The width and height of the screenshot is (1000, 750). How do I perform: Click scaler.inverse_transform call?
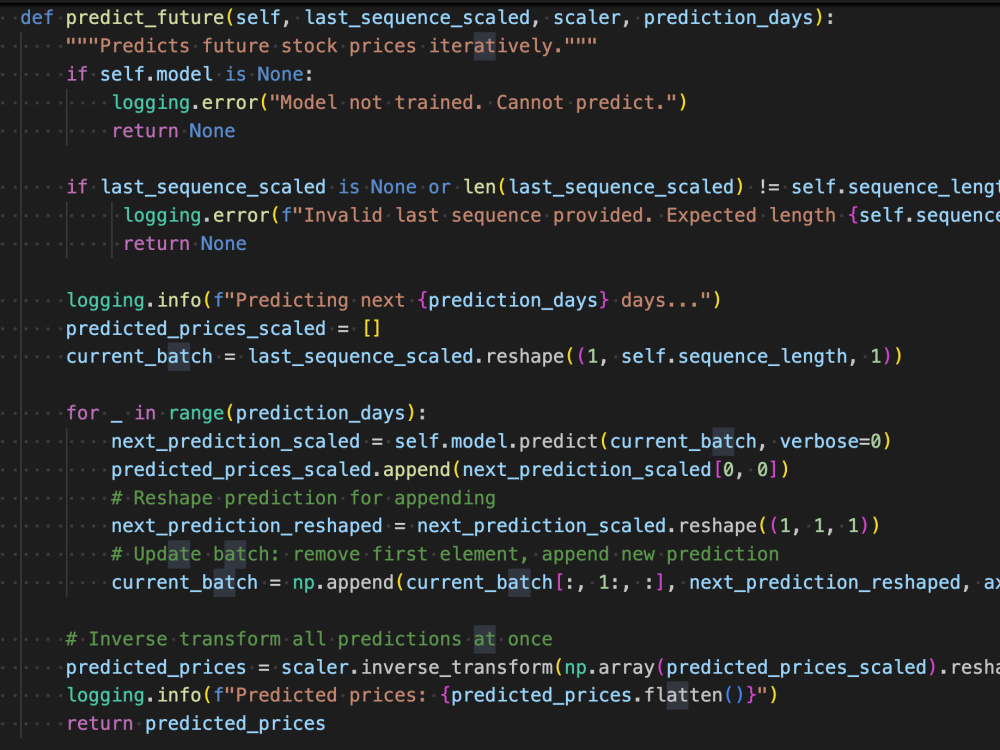pyautogui.click(x=640, y=668)
